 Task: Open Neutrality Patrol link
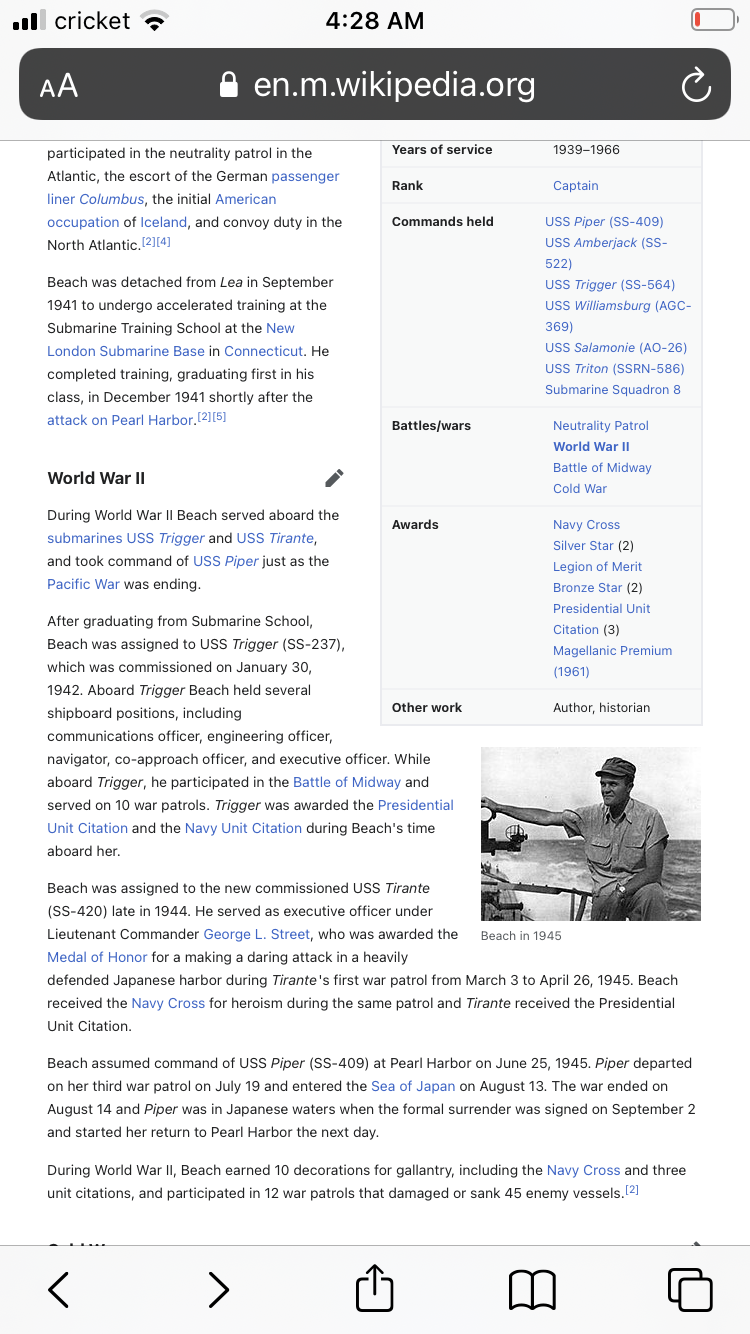(x=601, y=426)
